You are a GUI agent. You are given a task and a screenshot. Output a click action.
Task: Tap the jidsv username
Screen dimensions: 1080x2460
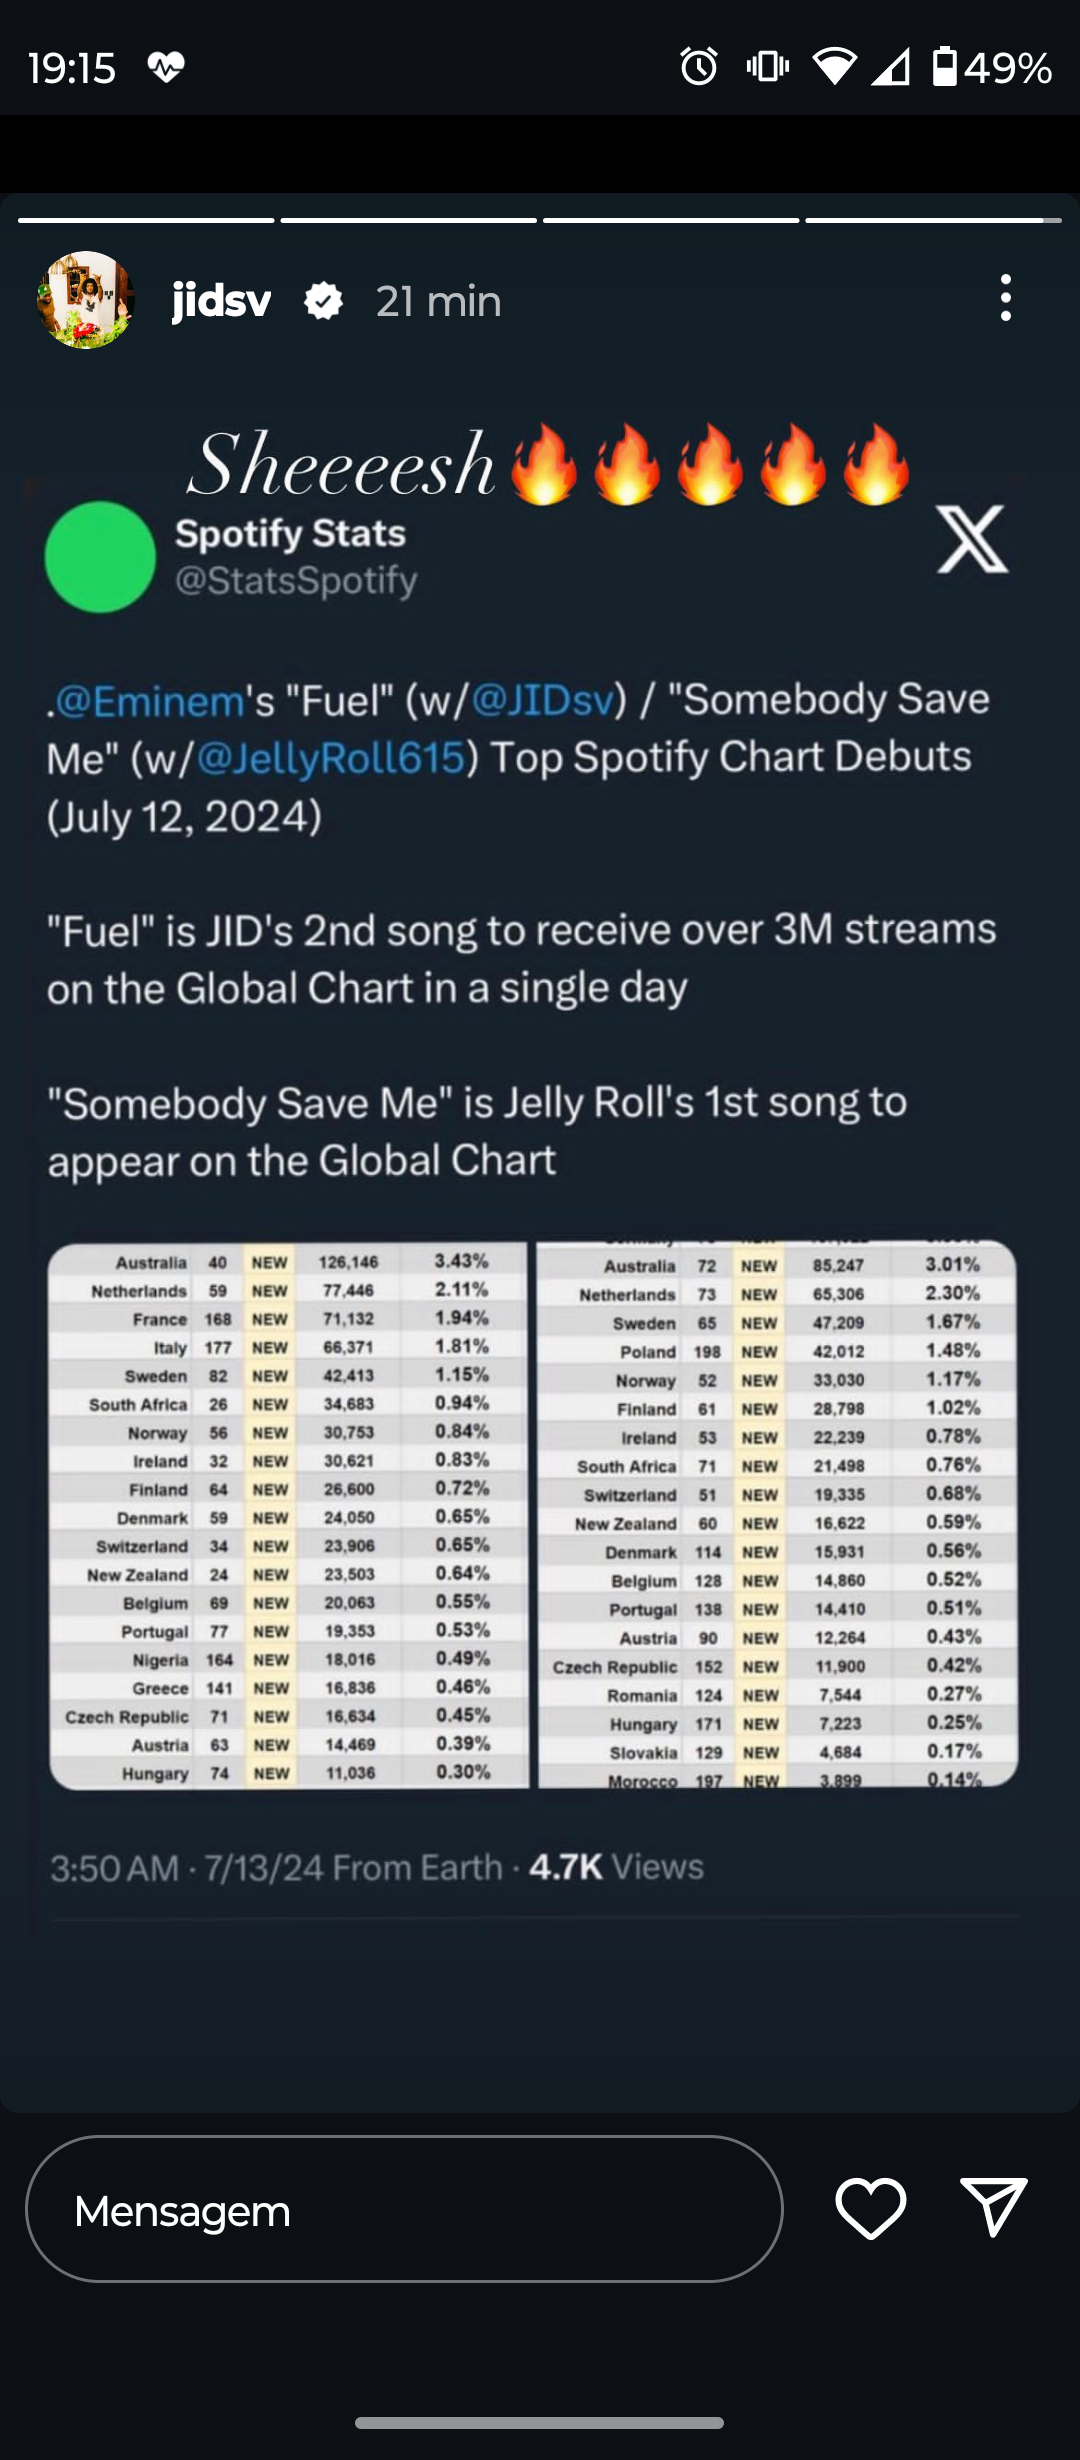coord(221,300)
